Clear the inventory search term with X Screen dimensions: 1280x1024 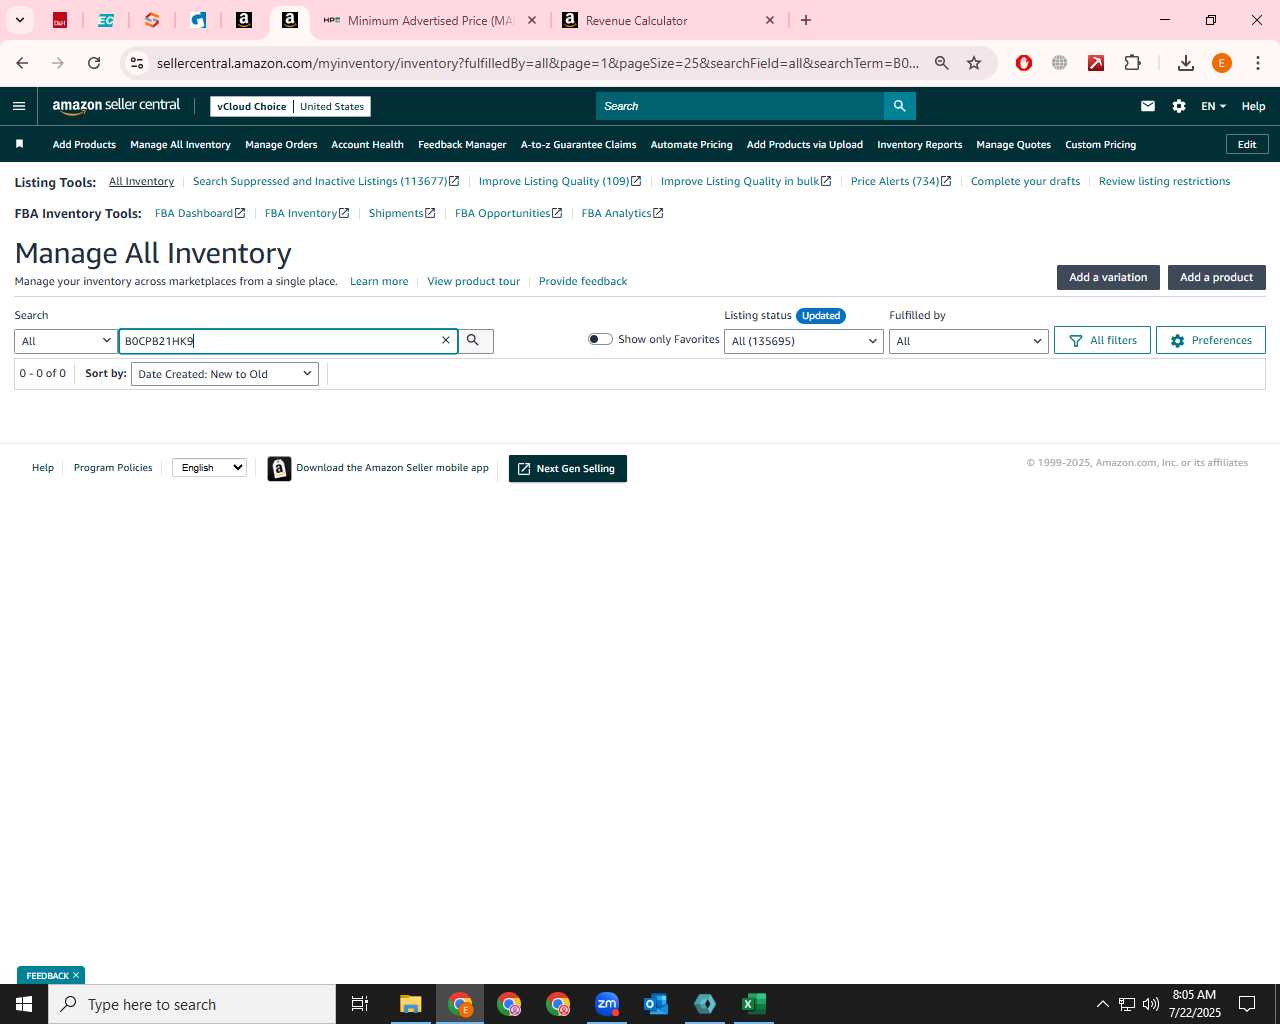(446, 340)
